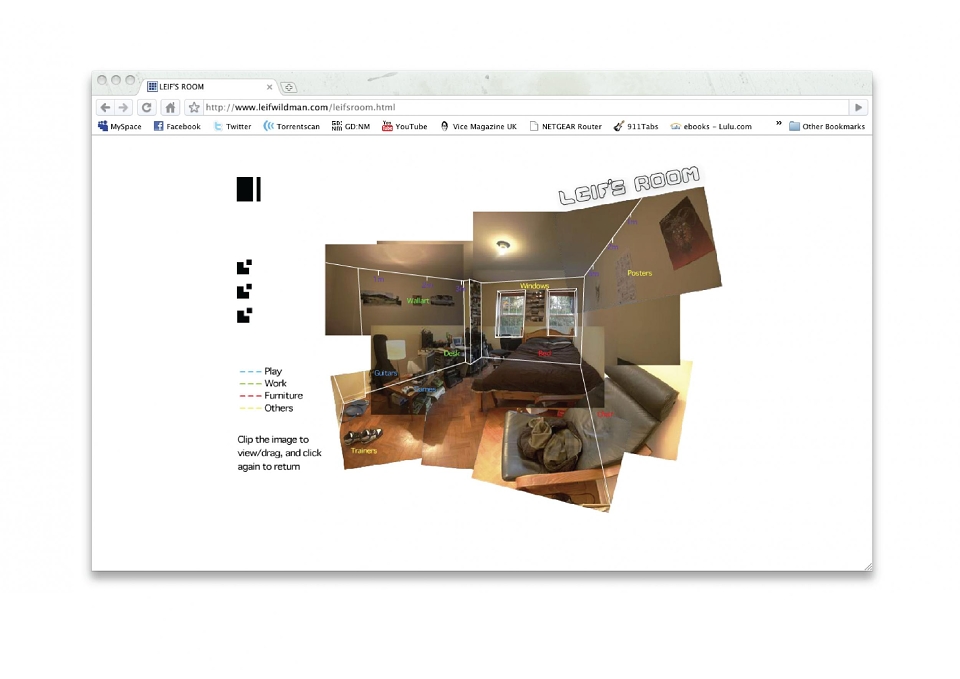
Task: Click the browser Forward arrow button
Action: coord(123,108)
